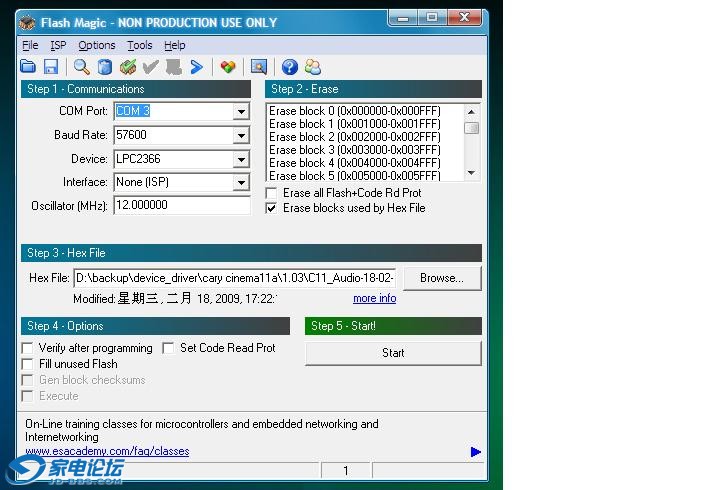The height and width of the screenshot is (490, 720).
Task: Maximize the Flash Magic window
Action: coord(432,17)
